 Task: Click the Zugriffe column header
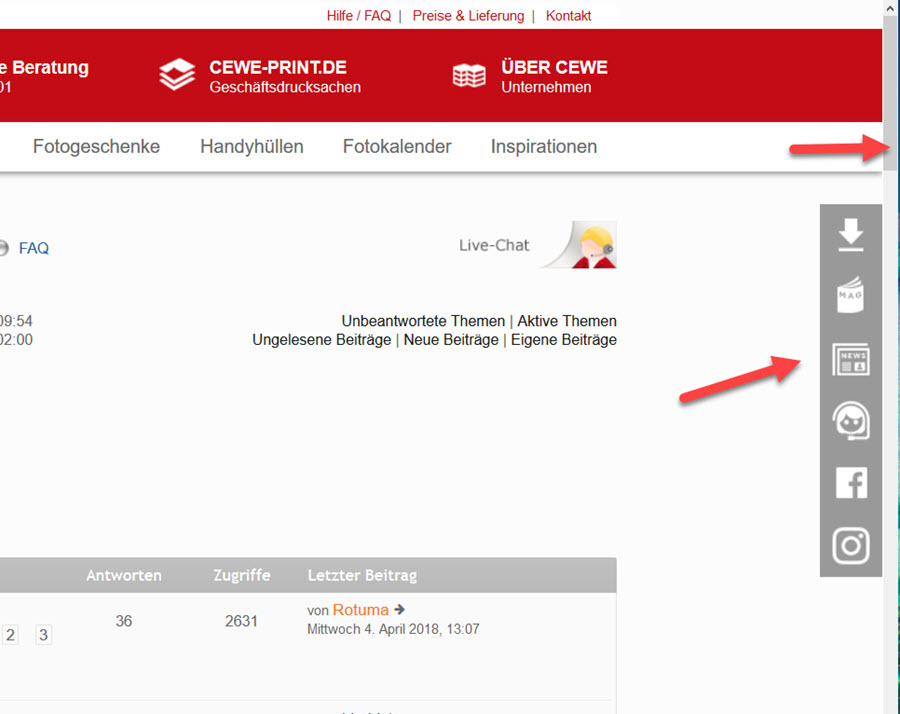pyautogui.click(x=242, y=575)
